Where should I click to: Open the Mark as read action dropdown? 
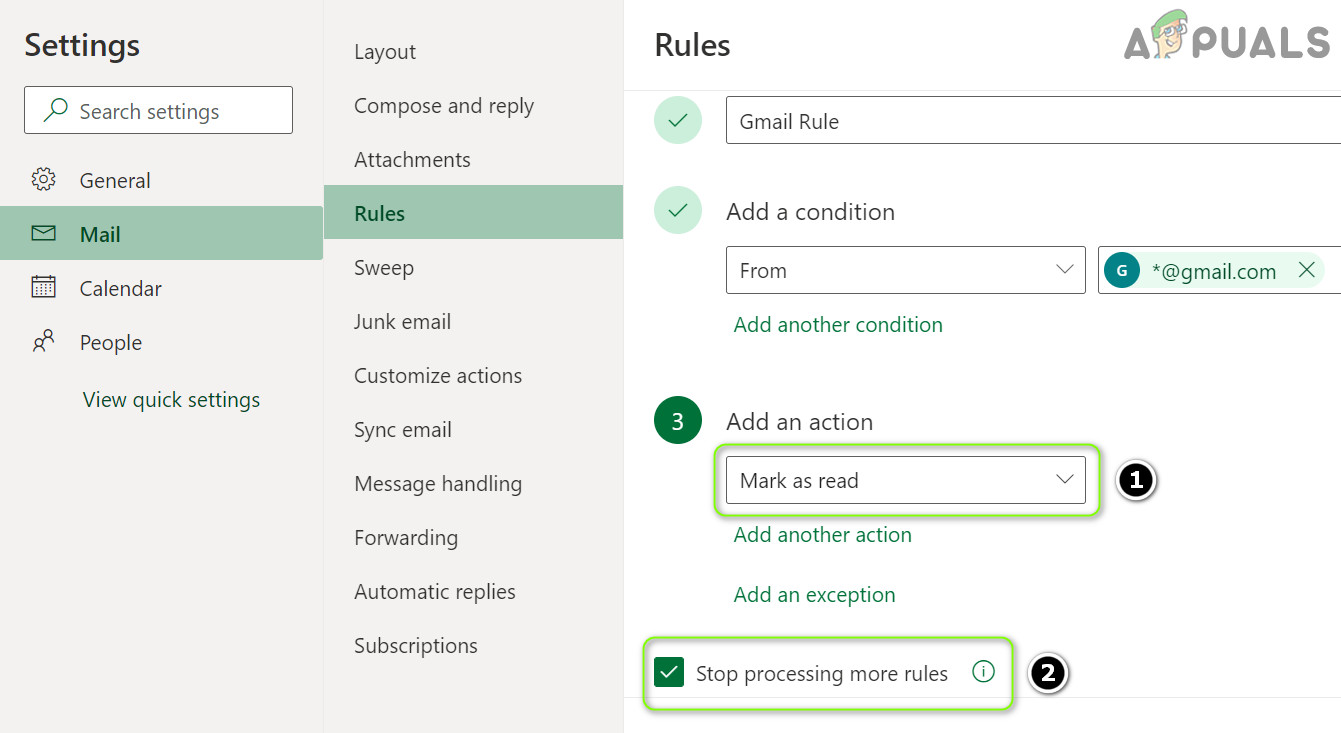click(905, 481)
